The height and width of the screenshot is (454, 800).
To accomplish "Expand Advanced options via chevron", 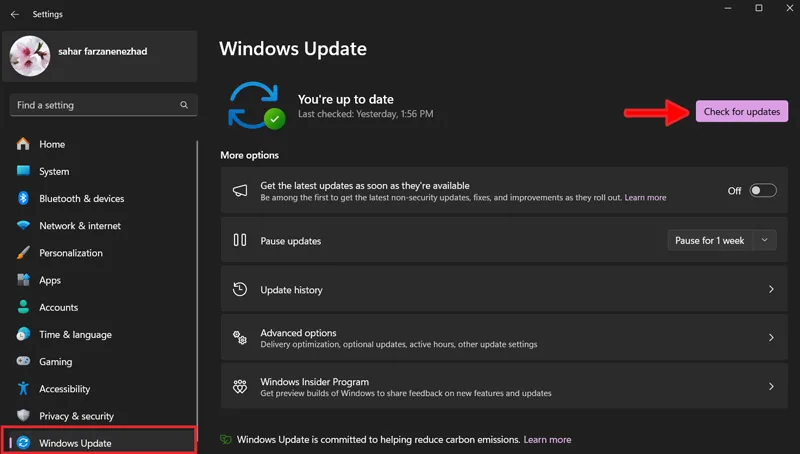I will click(x=771, y=337).
